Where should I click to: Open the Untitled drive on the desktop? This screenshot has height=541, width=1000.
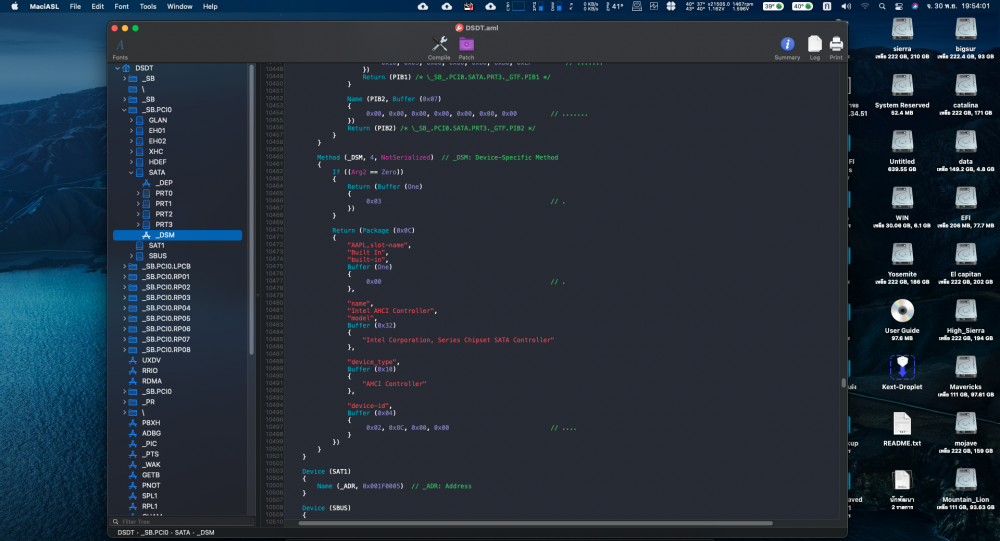tap(902, 151)
